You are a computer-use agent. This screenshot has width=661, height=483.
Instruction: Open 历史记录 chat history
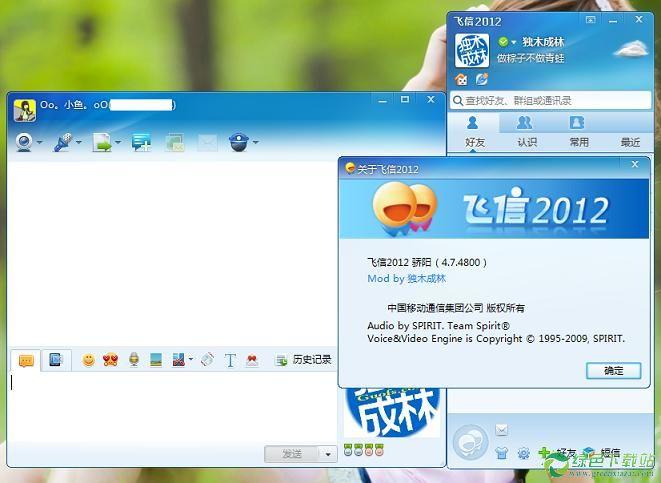(x=304, y=360)
